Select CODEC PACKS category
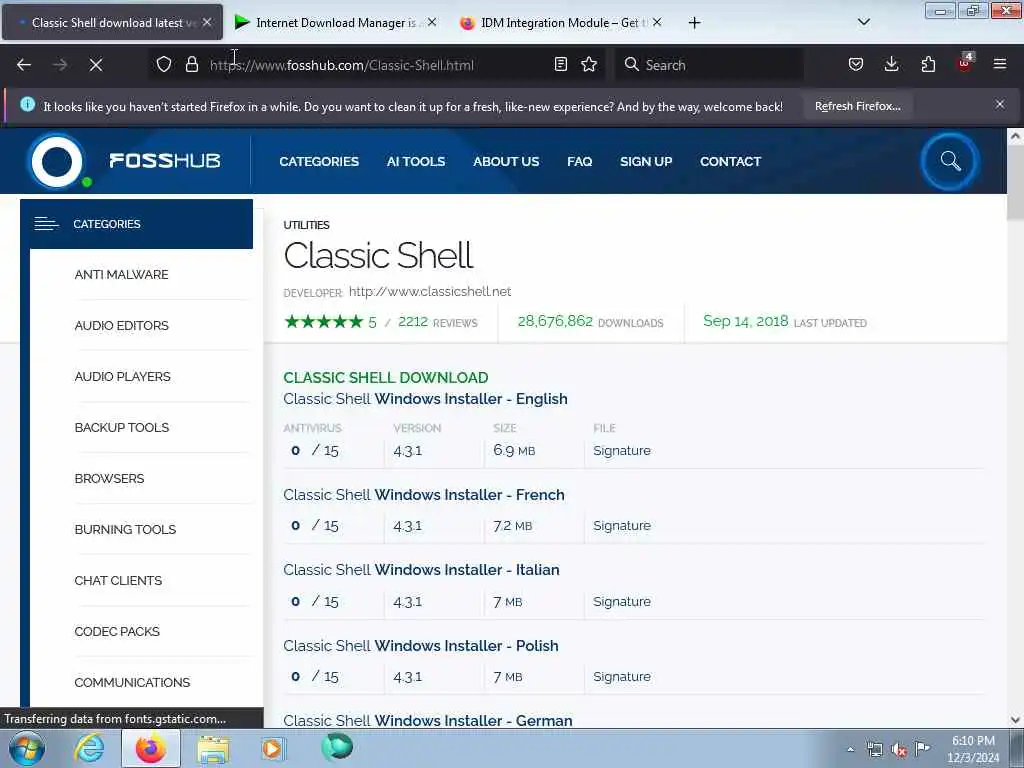The image size is (1024, 768). (117, 632)
